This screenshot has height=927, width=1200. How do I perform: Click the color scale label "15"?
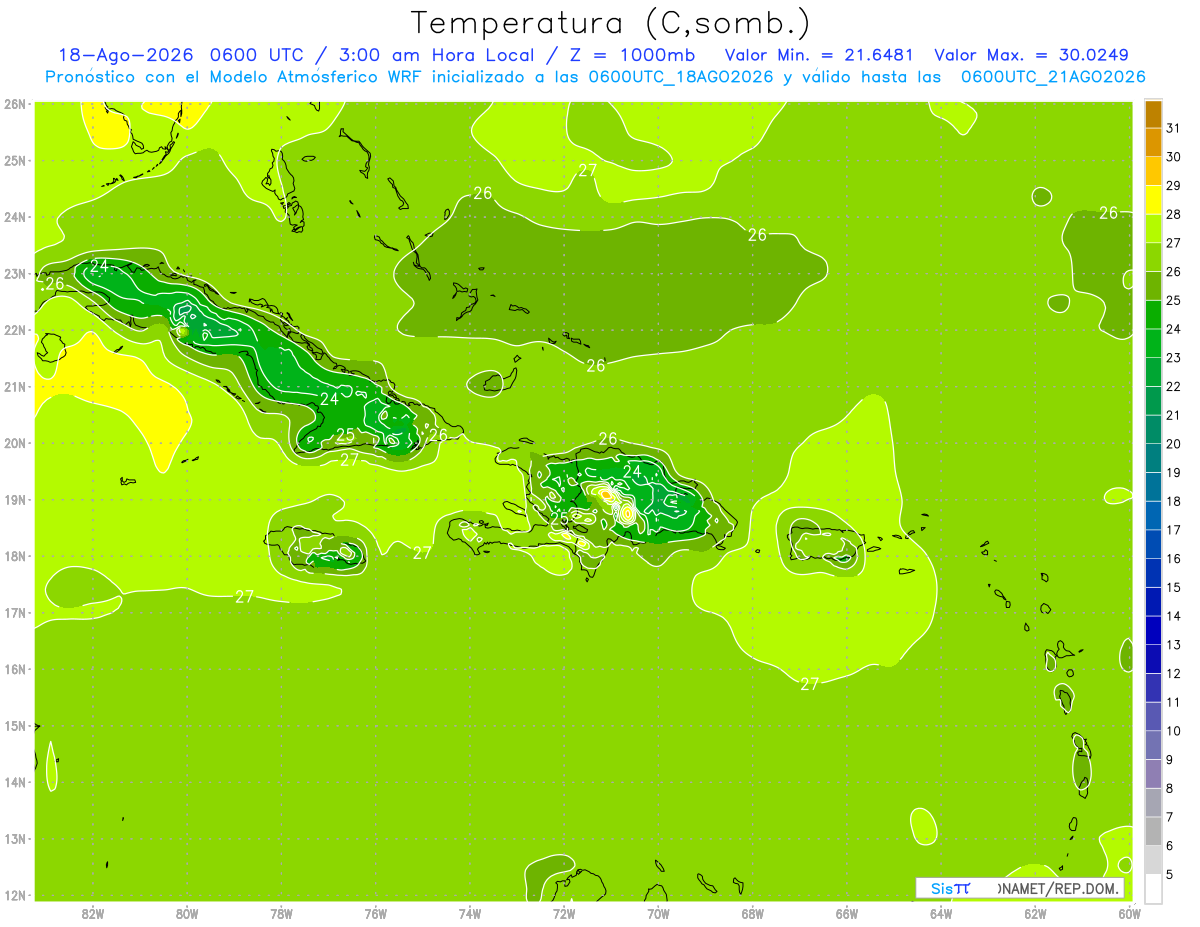pyautogui.click(x=1174, y=587)
